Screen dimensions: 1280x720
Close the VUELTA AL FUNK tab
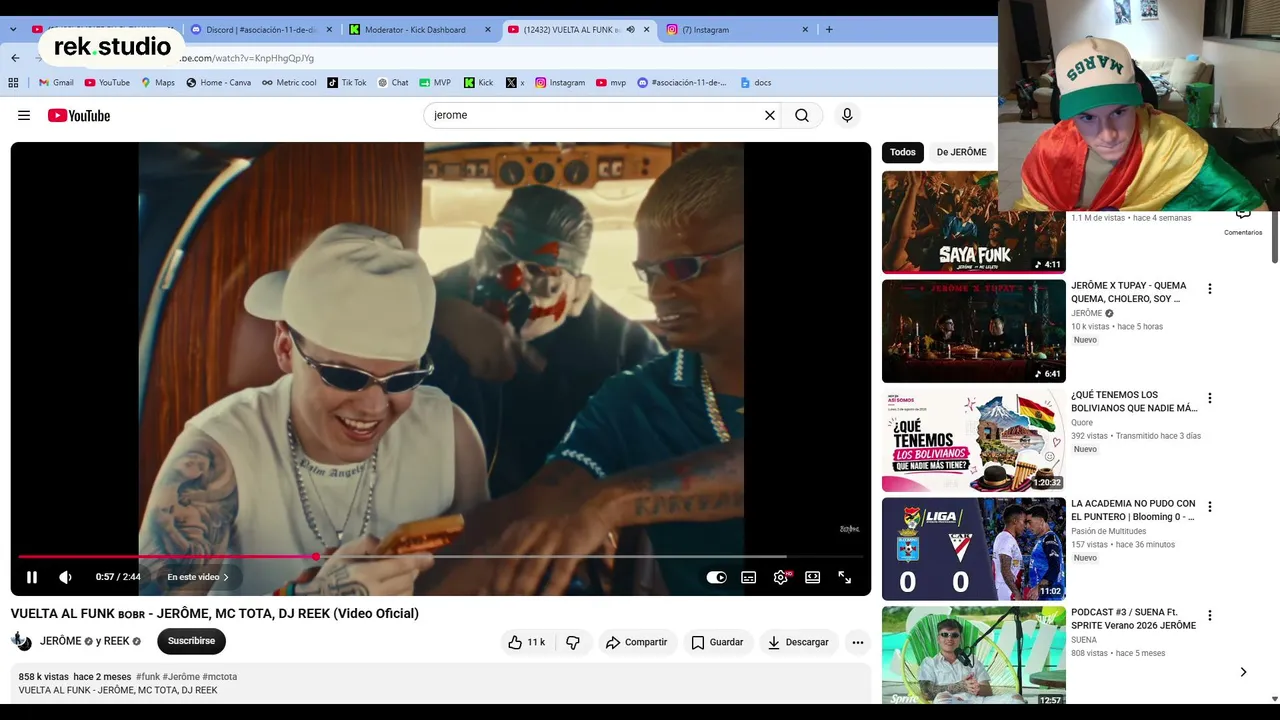pyautogui.click(x=646, y=30)
